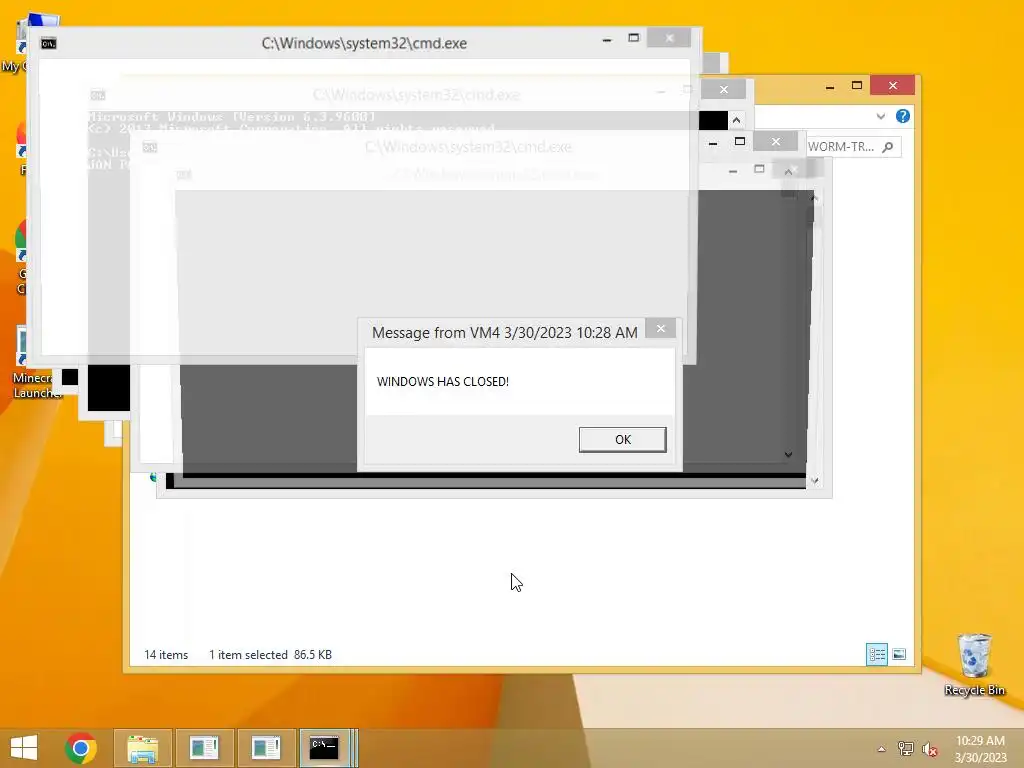The image size is (1024, 768).
Task: Open the Recycle Bin desktop icon
Action: pyautogui.click(x=974, y=665)
